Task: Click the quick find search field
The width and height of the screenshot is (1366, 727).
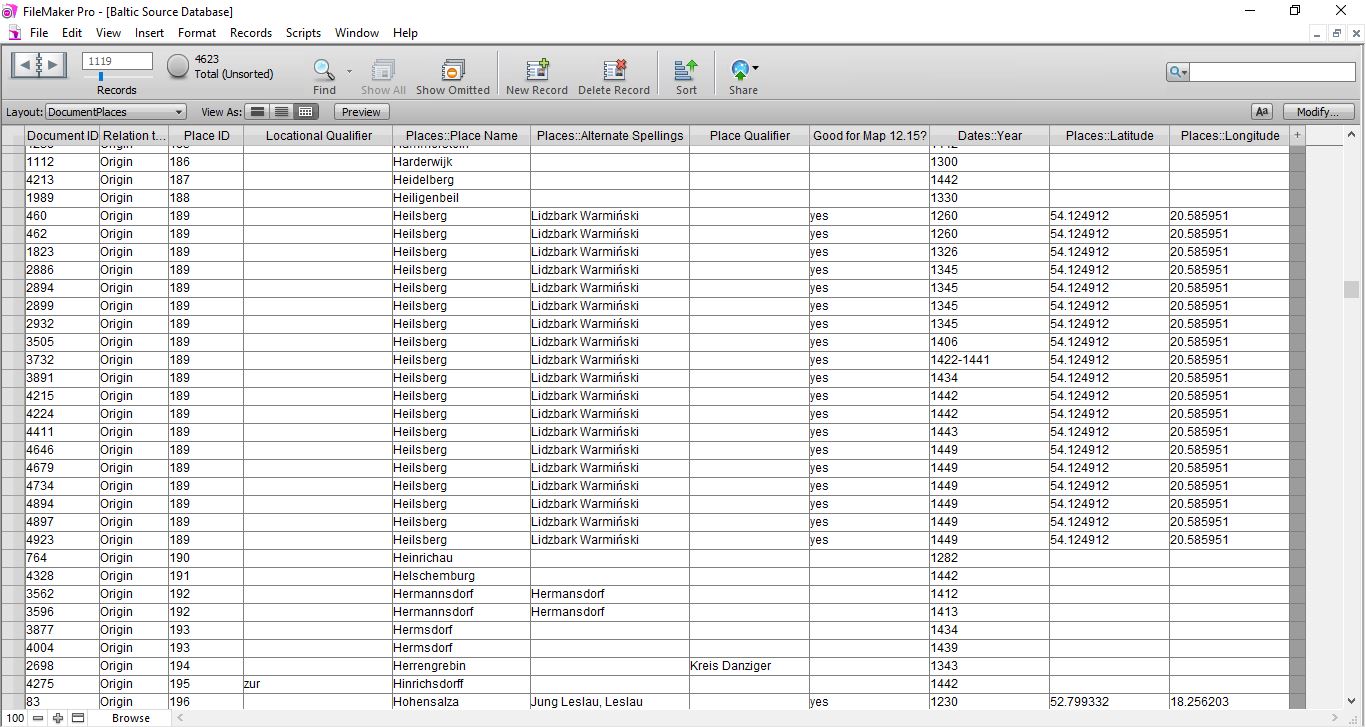Action: coord(1271,72)
